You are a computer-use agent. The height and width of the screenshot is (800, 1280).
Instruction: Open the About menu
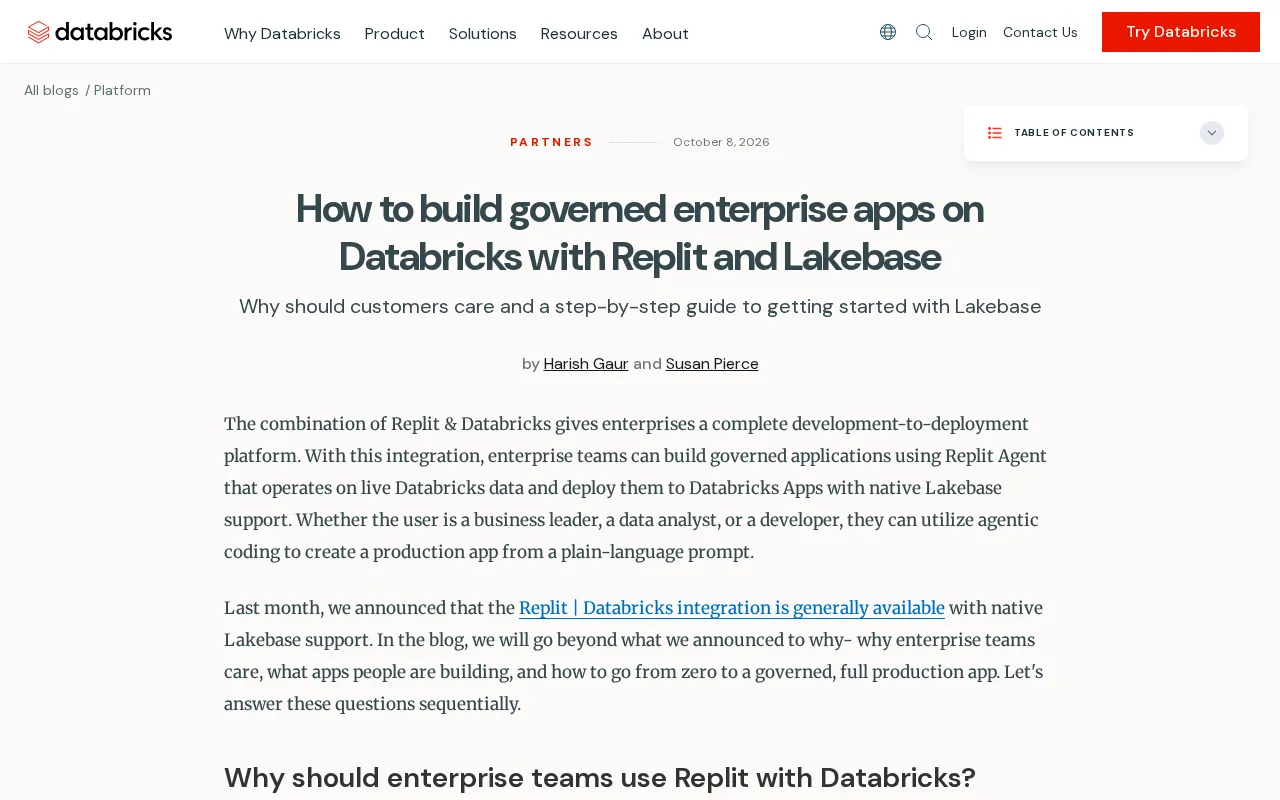pos(665,33)
